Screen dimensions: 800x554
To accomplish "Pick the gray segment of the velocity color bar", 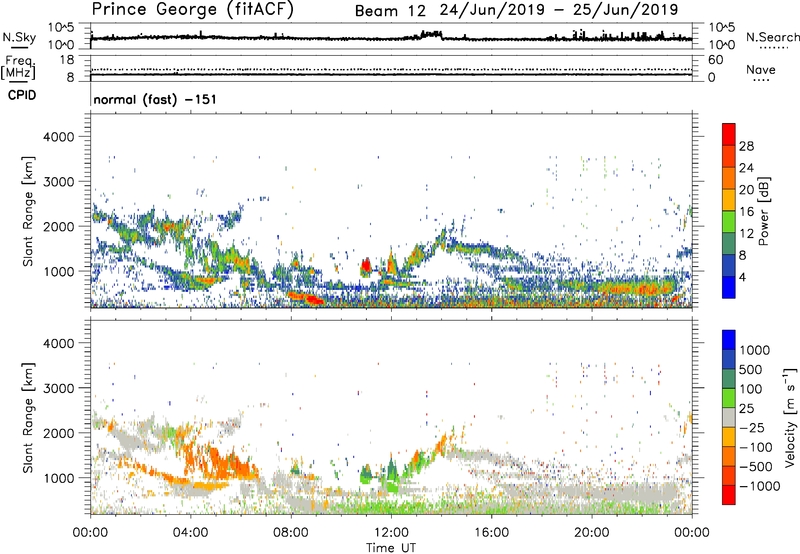I will 729,417.
